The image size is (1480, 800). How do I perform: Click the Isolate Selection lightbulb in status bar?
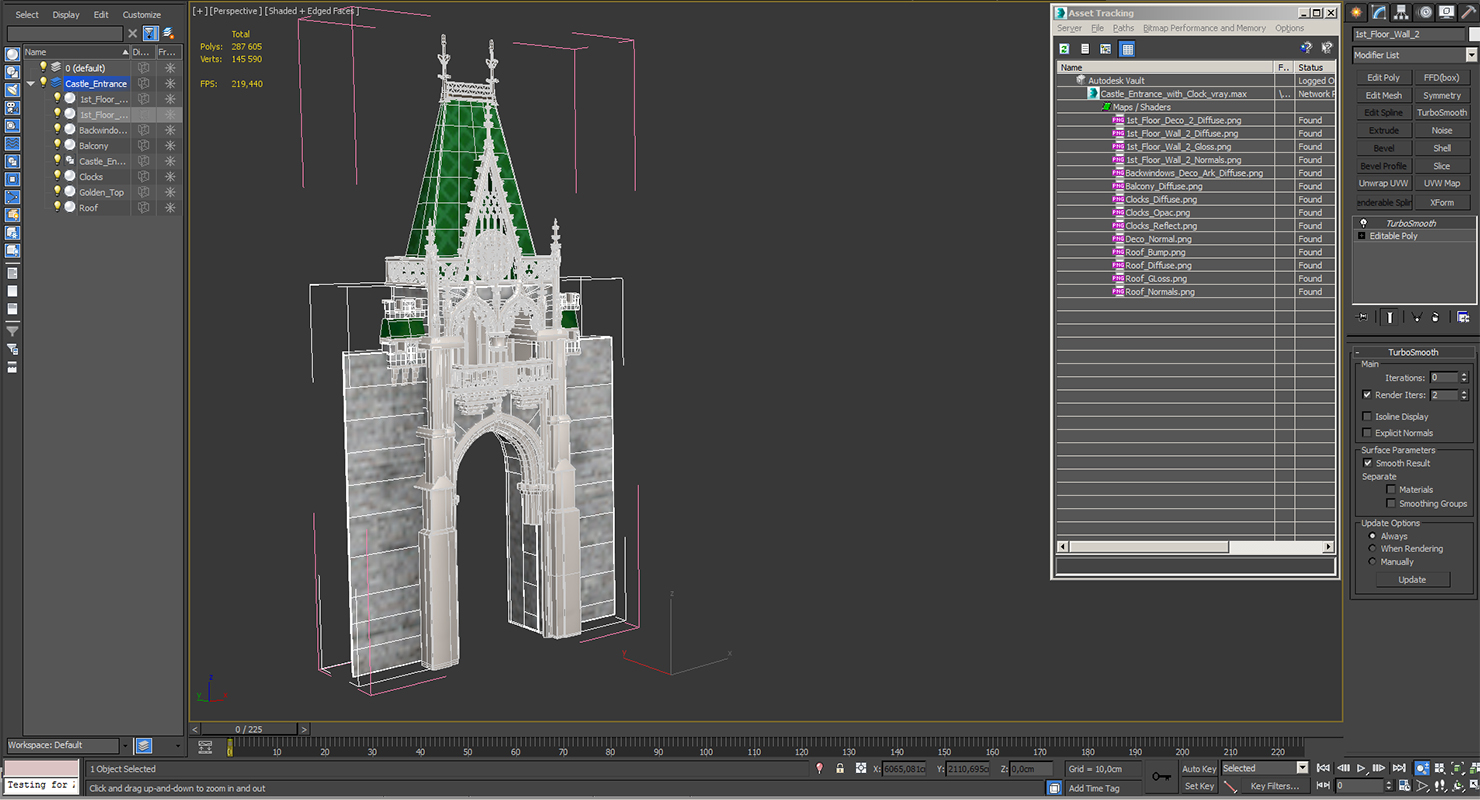[820, 768]
